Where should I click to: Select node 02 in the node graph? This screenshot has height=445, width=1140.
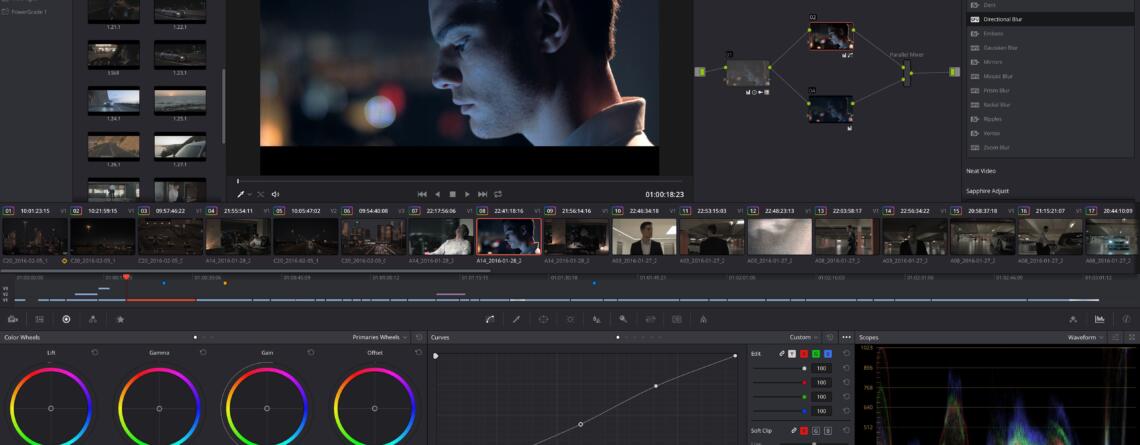click(x=830, y=36)
